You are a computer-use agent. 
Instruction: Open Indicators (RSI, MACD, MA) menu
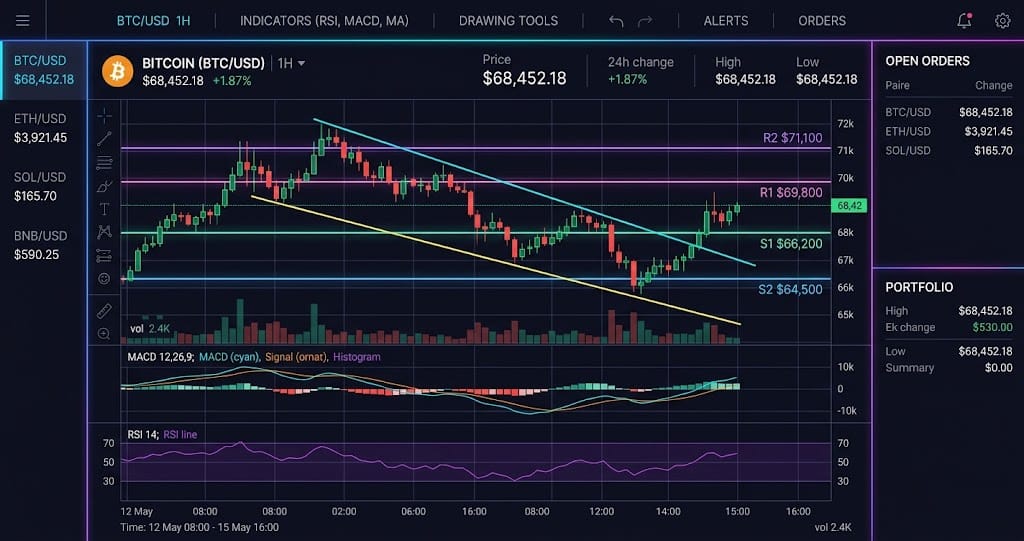324,21
